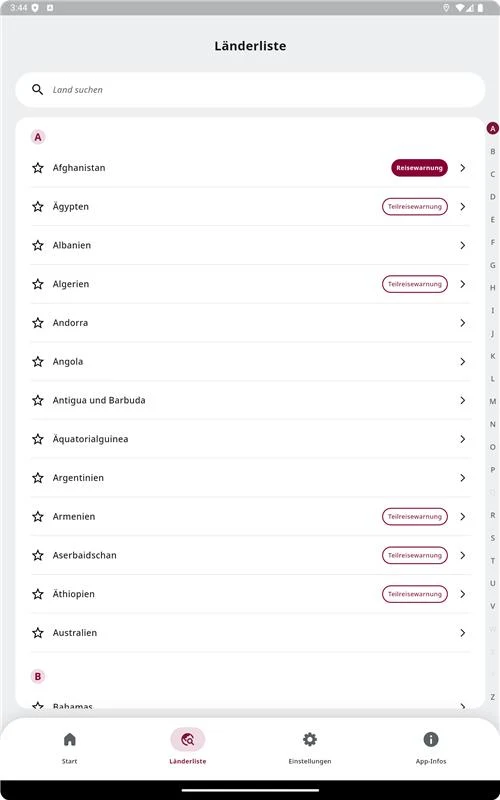
Task: Click Teilreisewarnung badge for Algerien
Action: pos(415,284)
